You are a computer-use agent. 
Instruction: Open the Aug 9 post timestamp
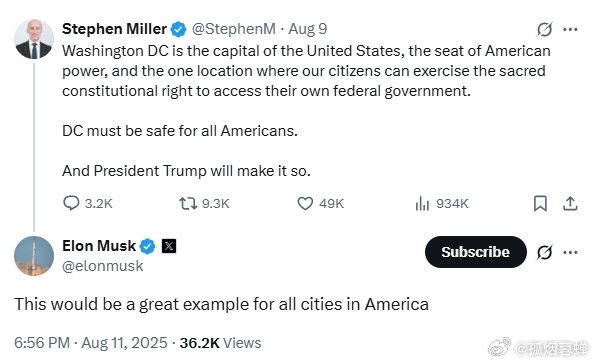(307, 29)
